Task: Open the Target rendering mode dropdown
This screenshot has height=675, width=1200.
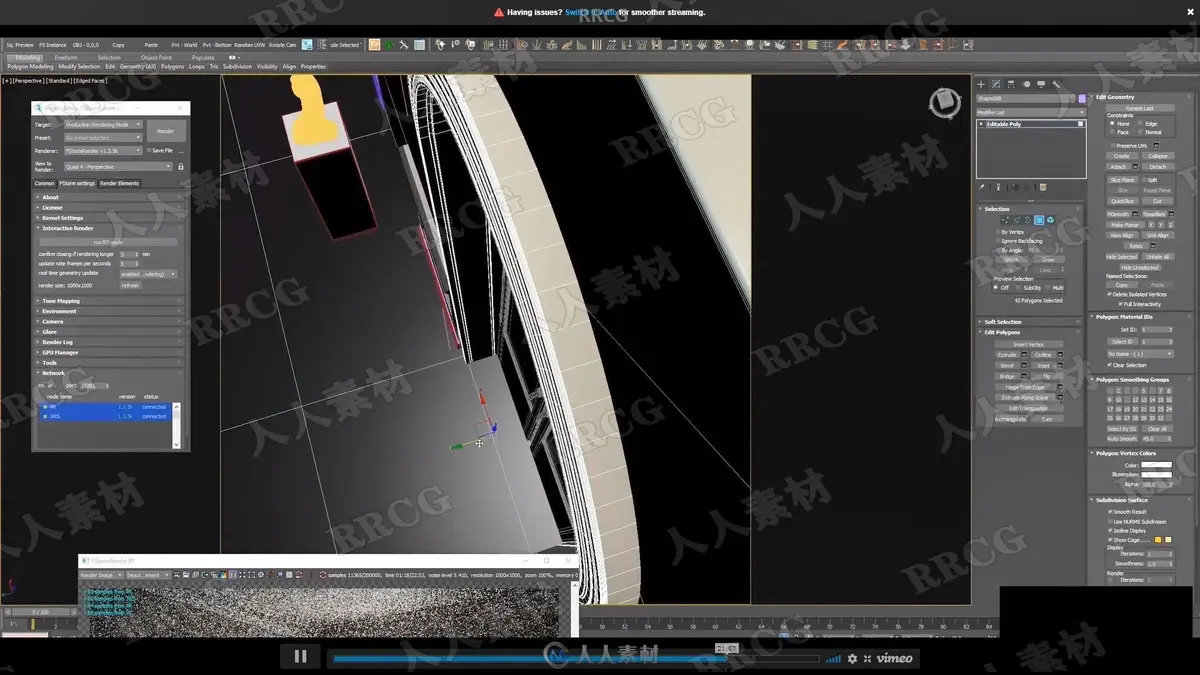Action: (x=103, y=125)
